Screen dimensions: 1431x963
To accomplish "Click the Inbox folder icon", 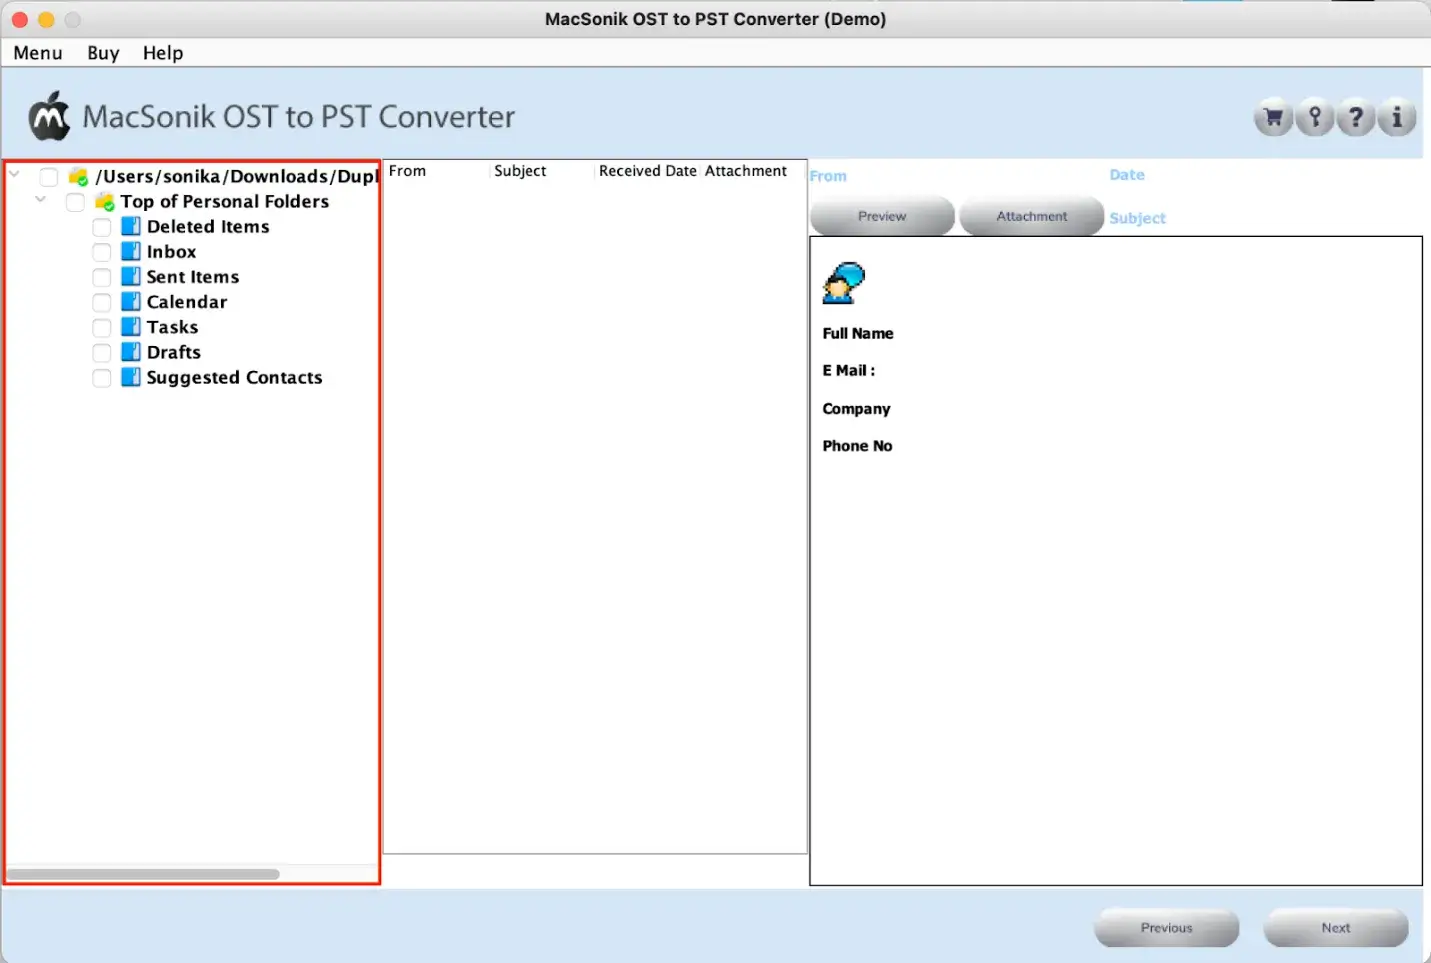I will pyautogui.click(x=131, y=252).
